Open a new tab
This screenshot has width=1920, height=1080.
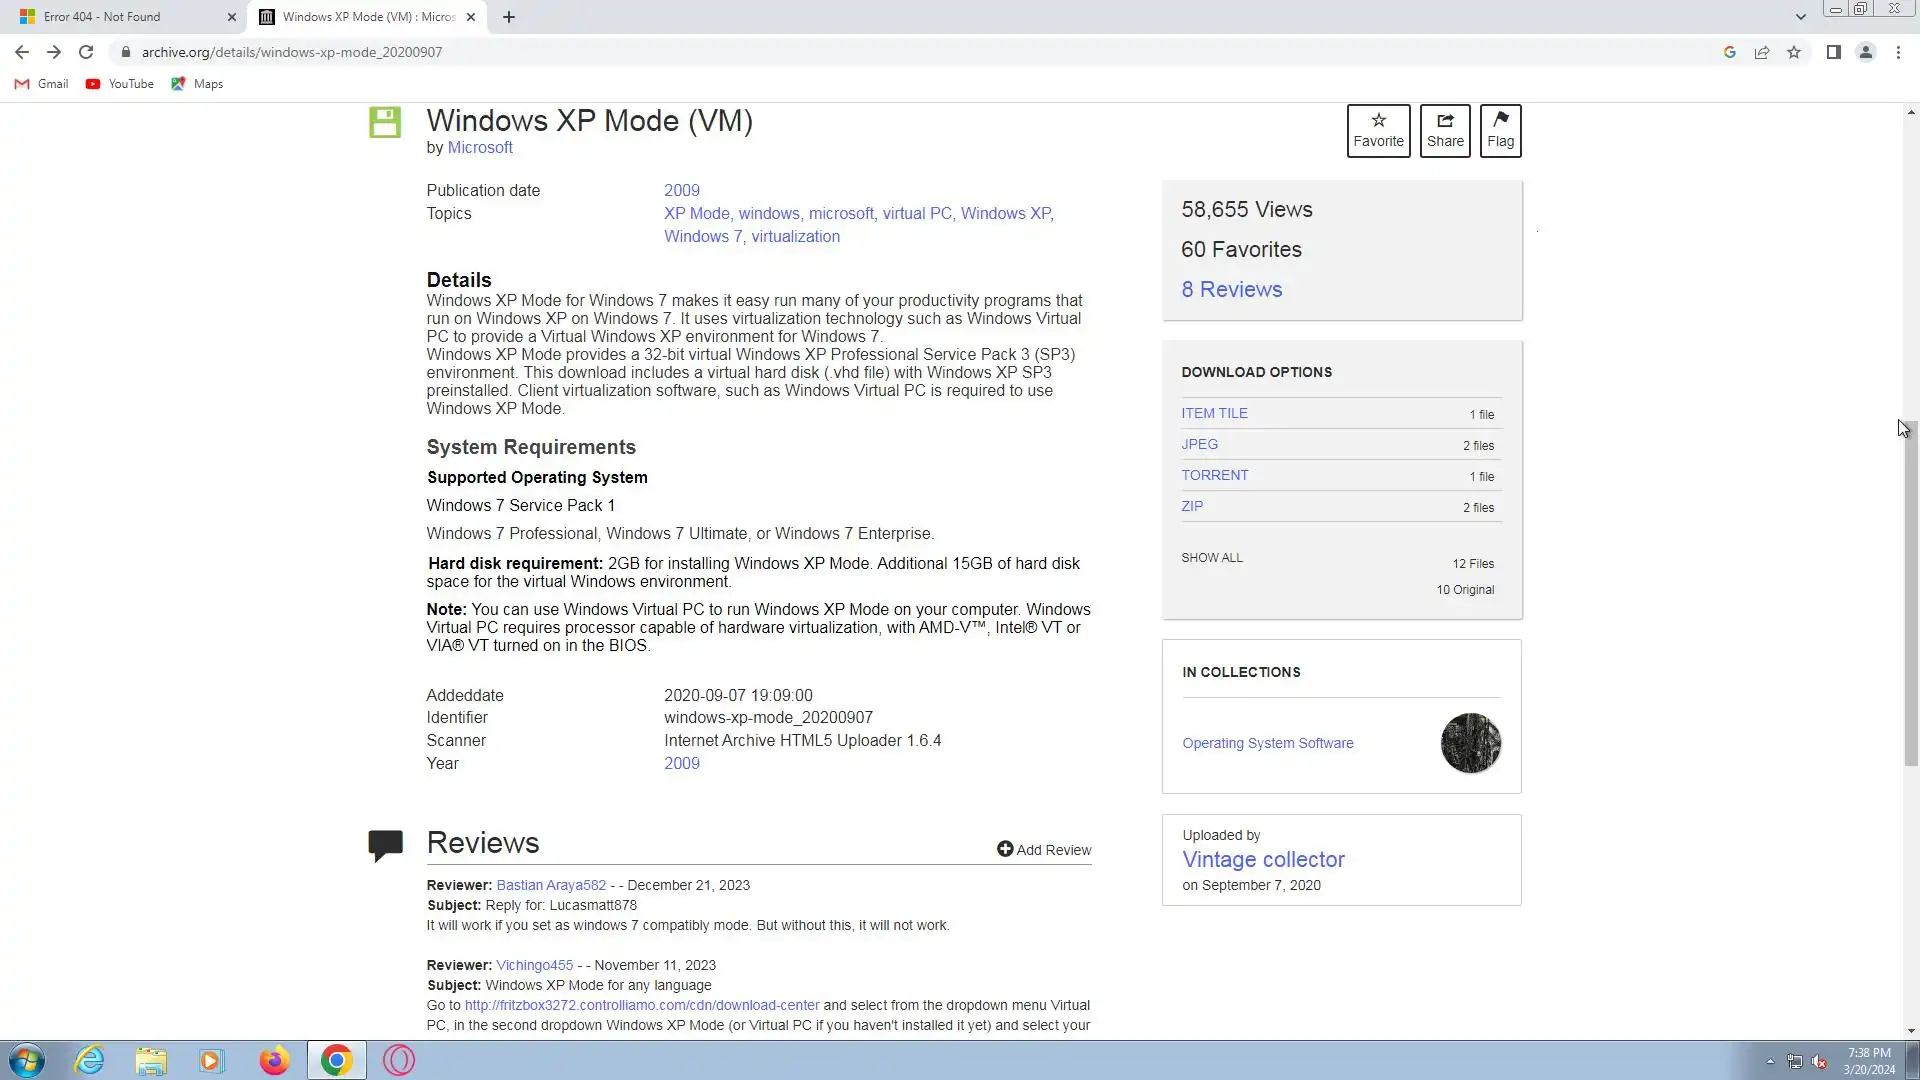509,17
